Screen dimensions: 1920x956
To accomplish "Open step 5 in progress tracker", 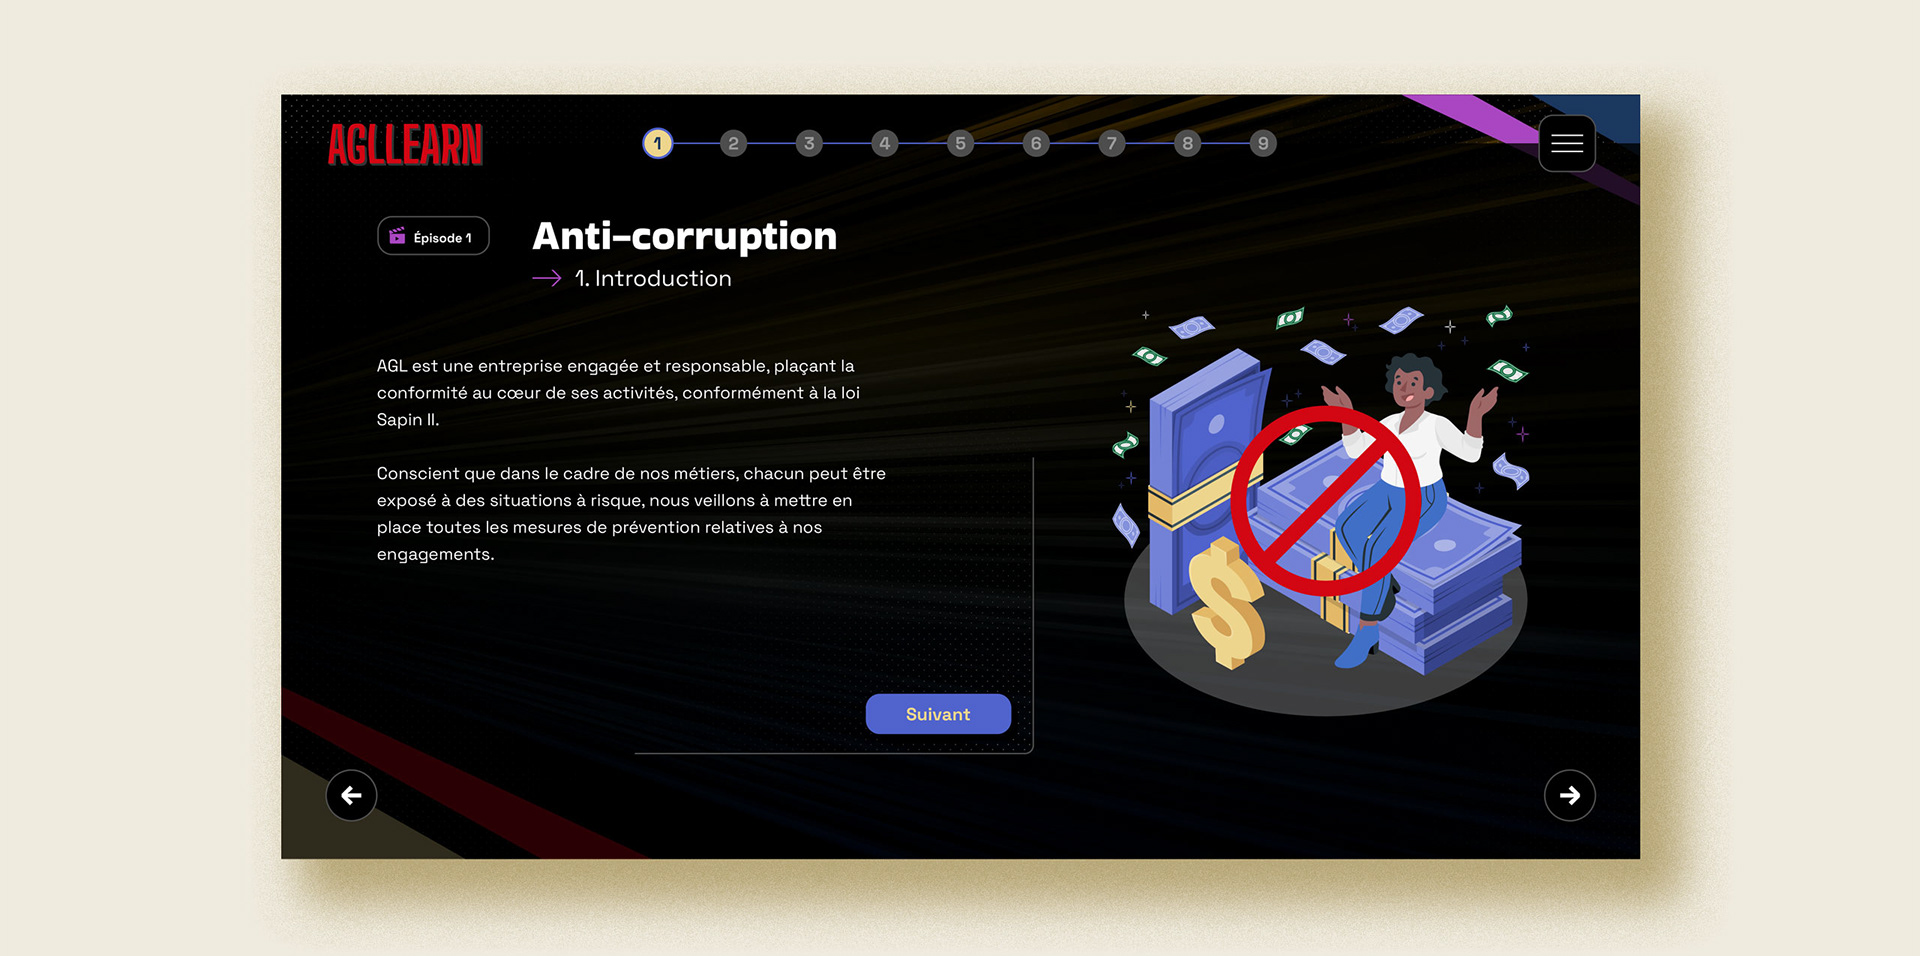I will 960,144.
